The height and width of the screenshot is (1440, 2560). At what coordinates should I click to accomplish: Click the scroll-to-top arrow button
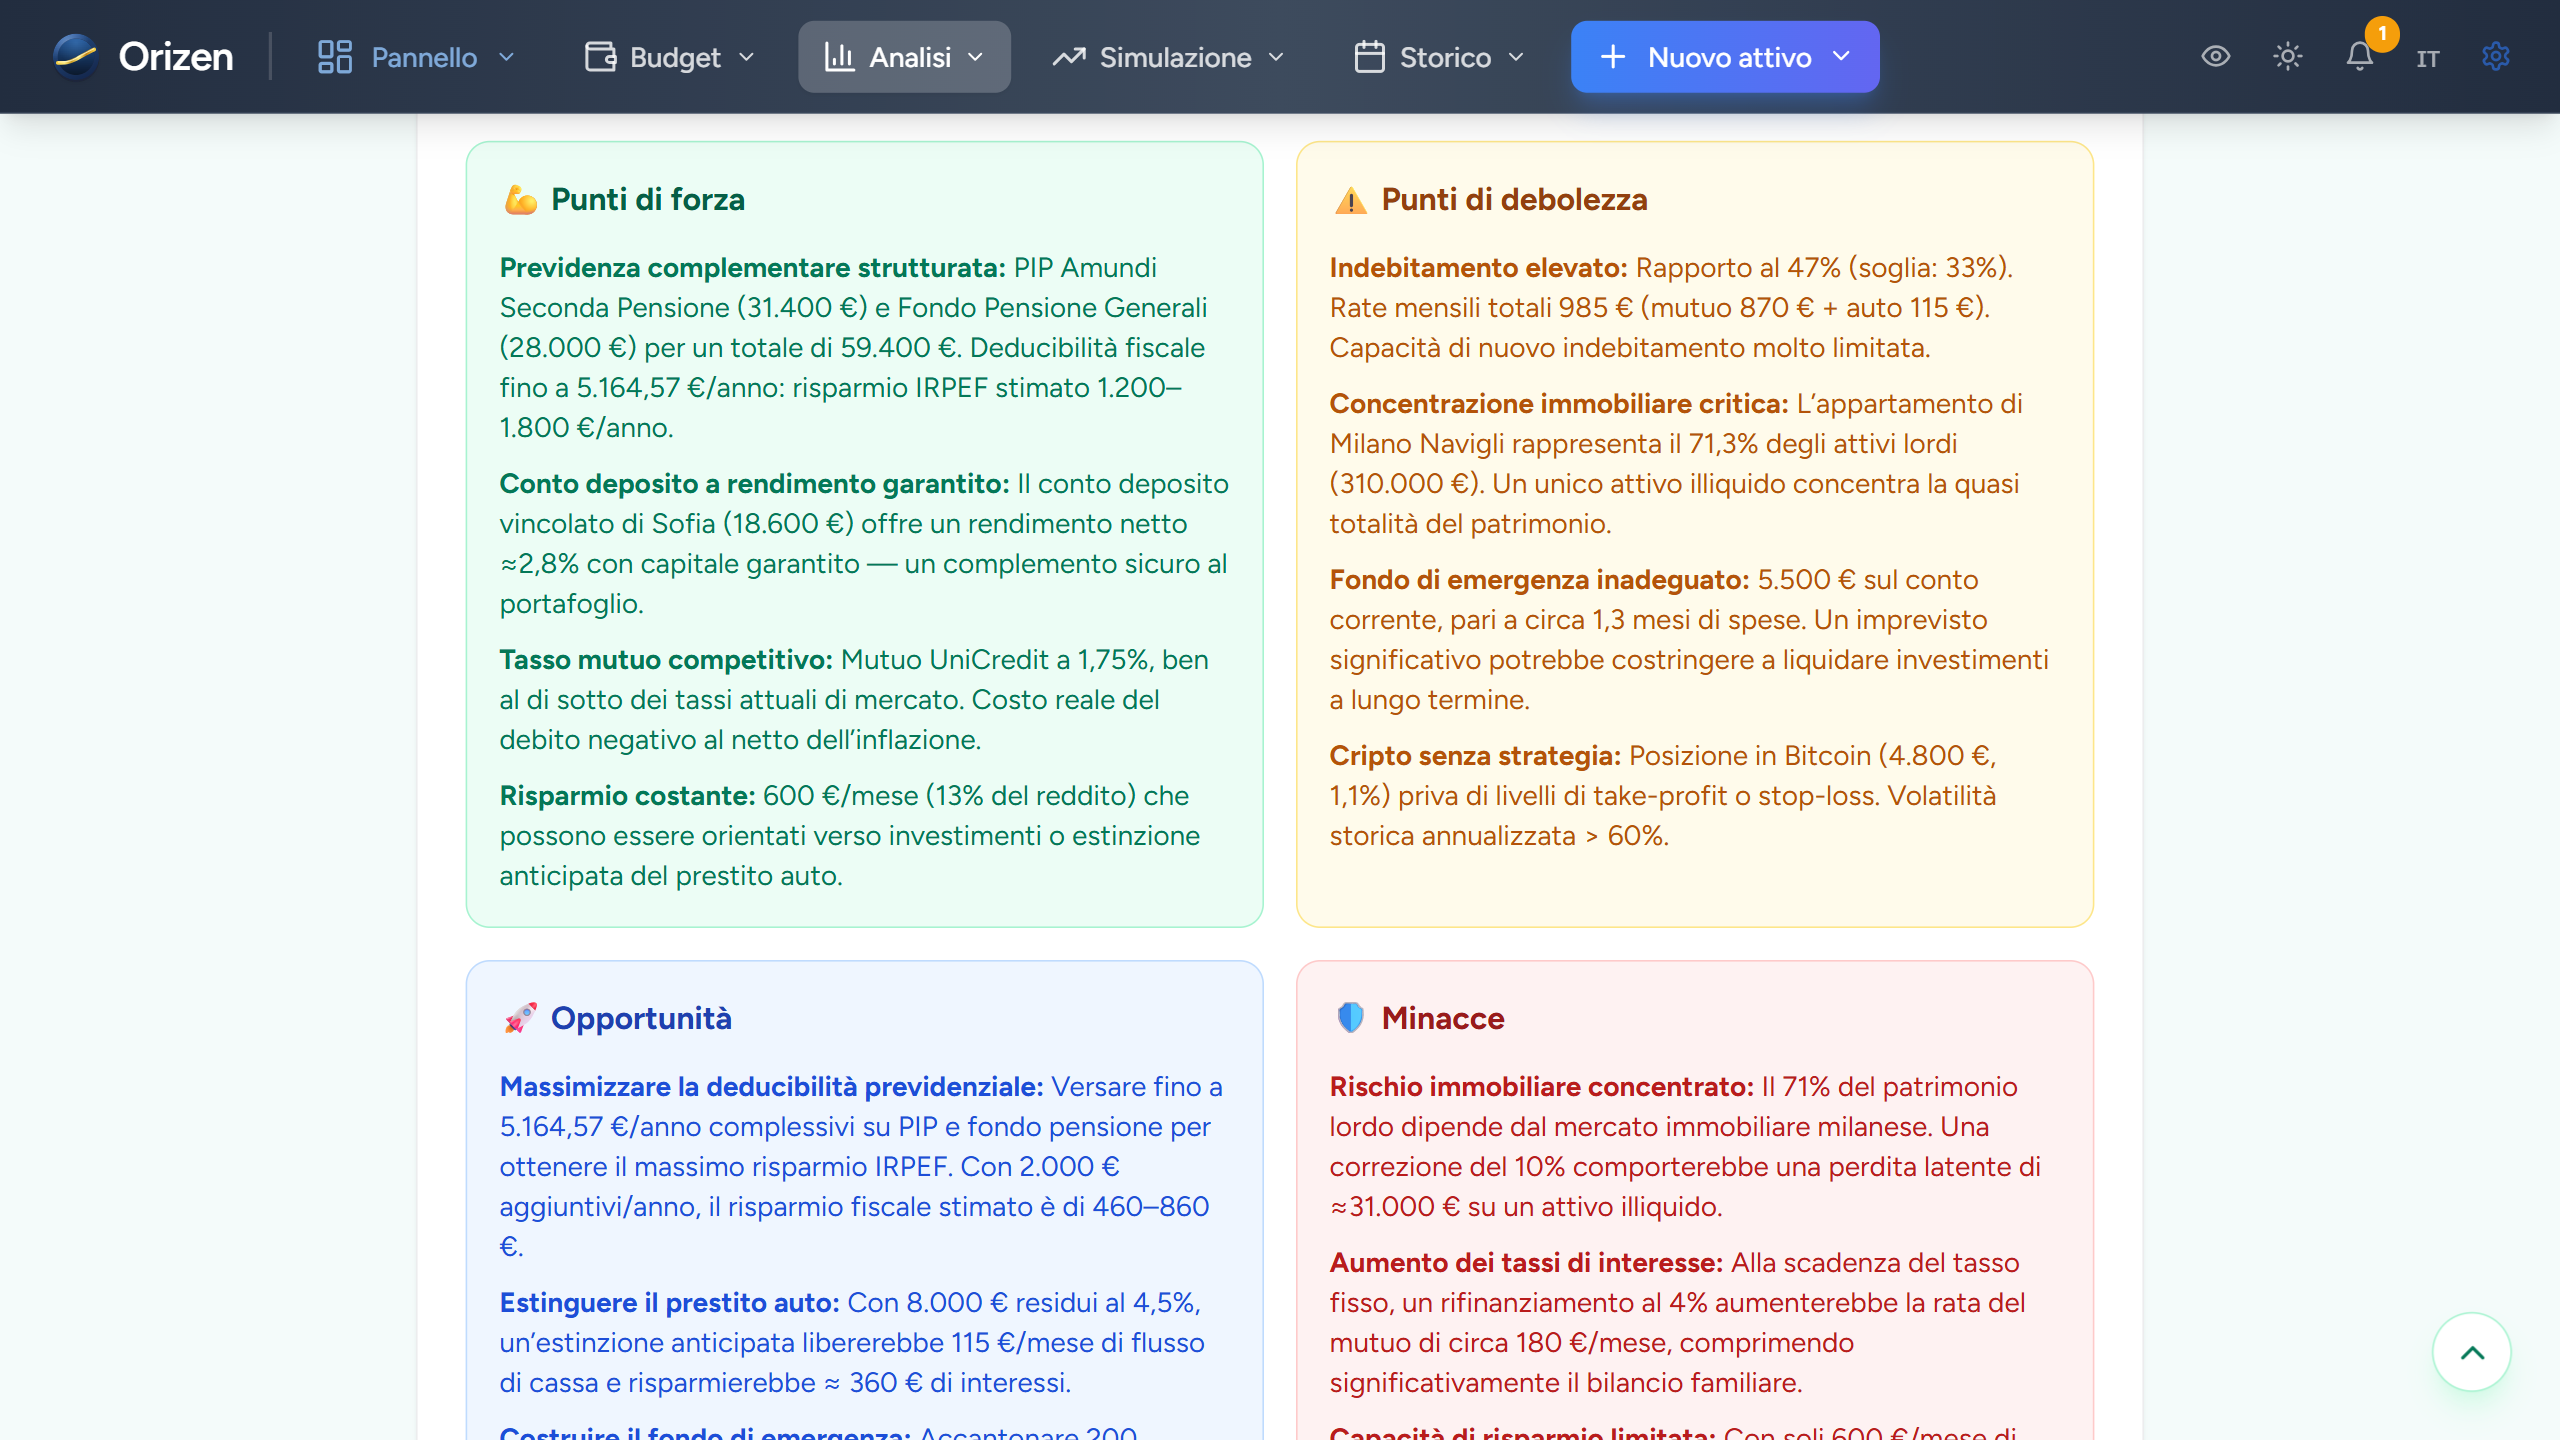(x=2471, y=1352)
